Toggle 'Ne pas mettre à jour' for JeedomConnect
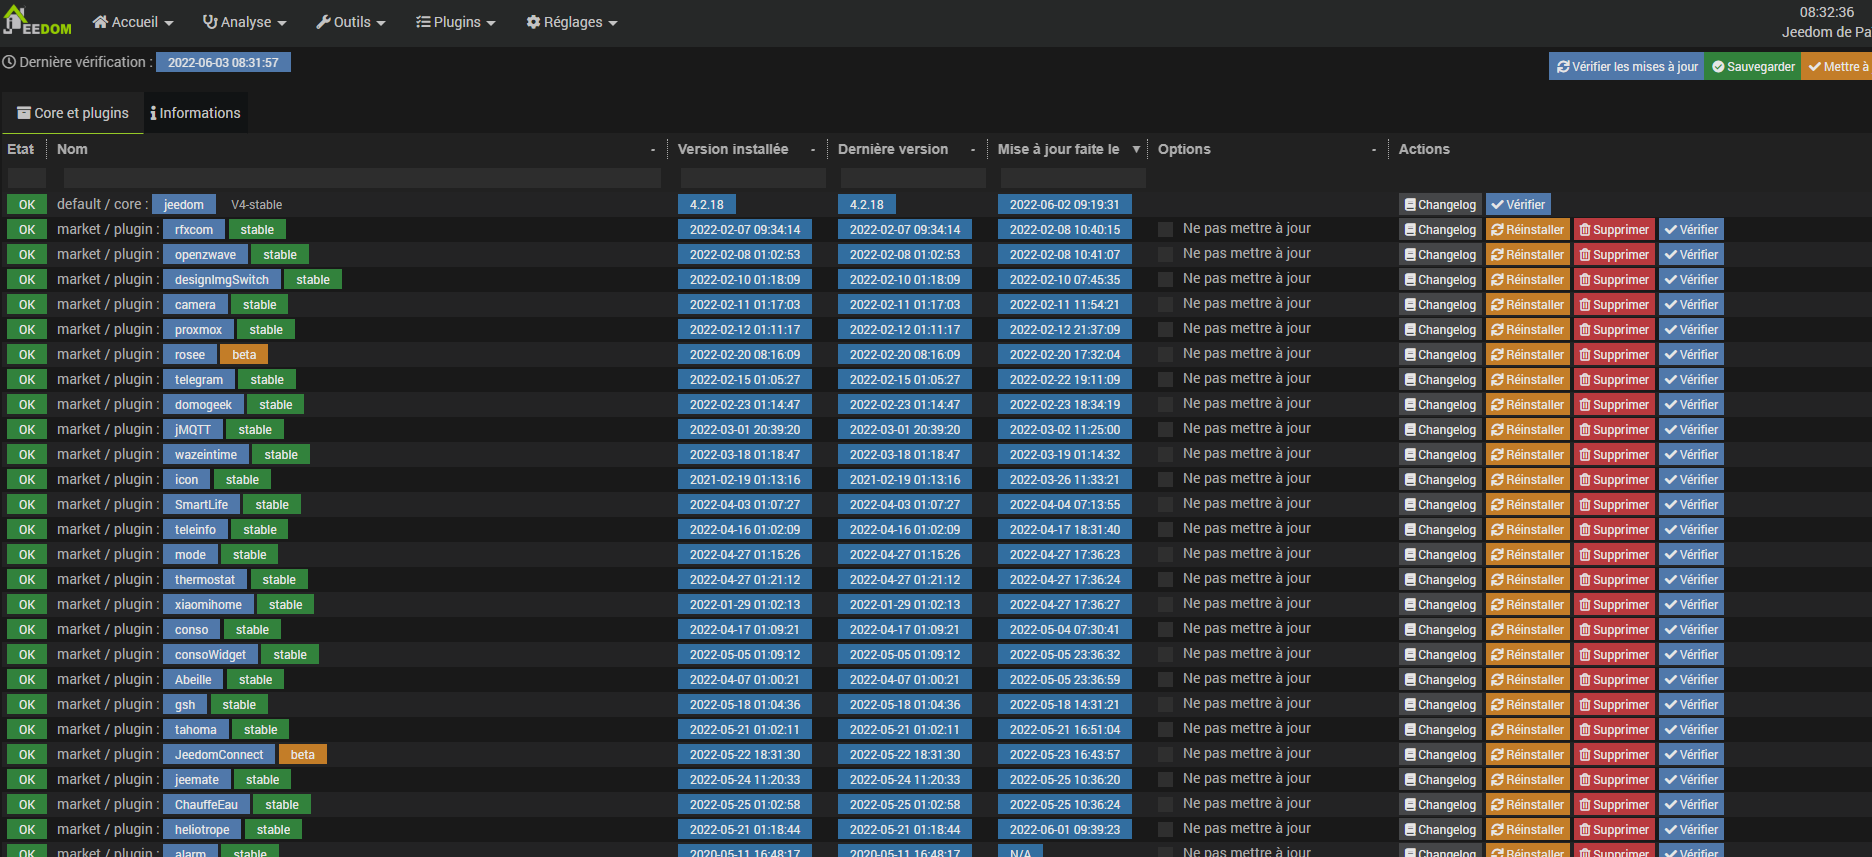Image resolution: width=1872 pixels, height=857 pixels. click(x=1165, y=755)
